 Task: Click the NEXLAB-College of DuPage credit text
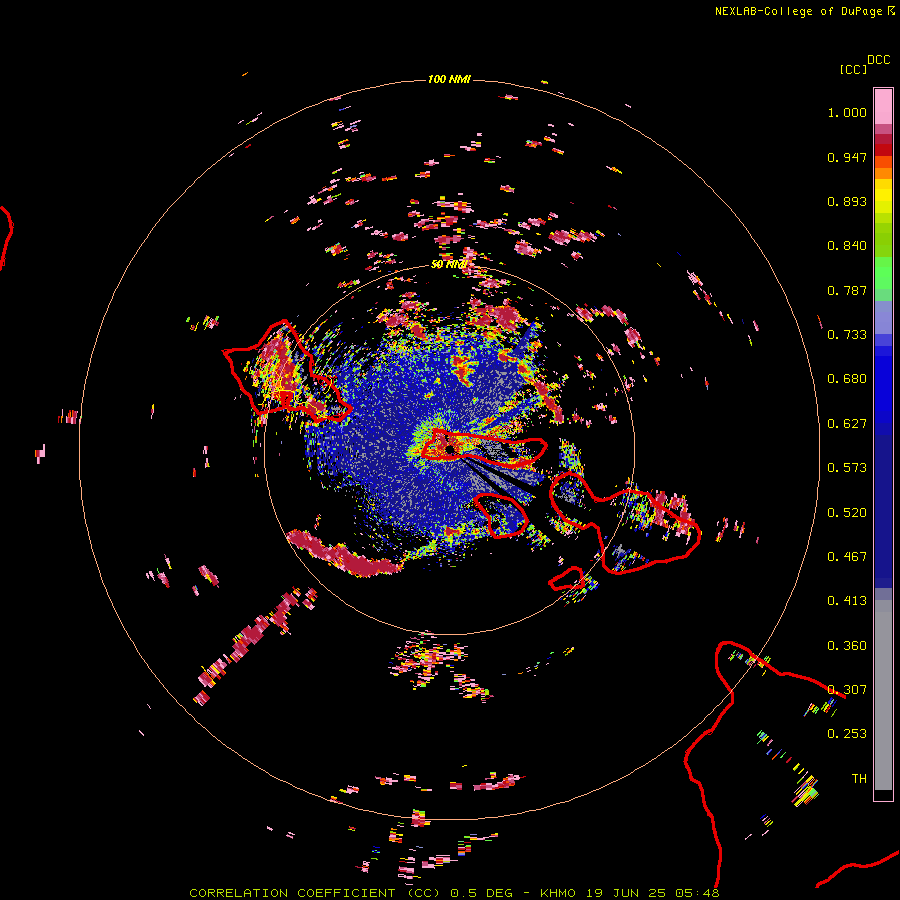pos(798,11)
